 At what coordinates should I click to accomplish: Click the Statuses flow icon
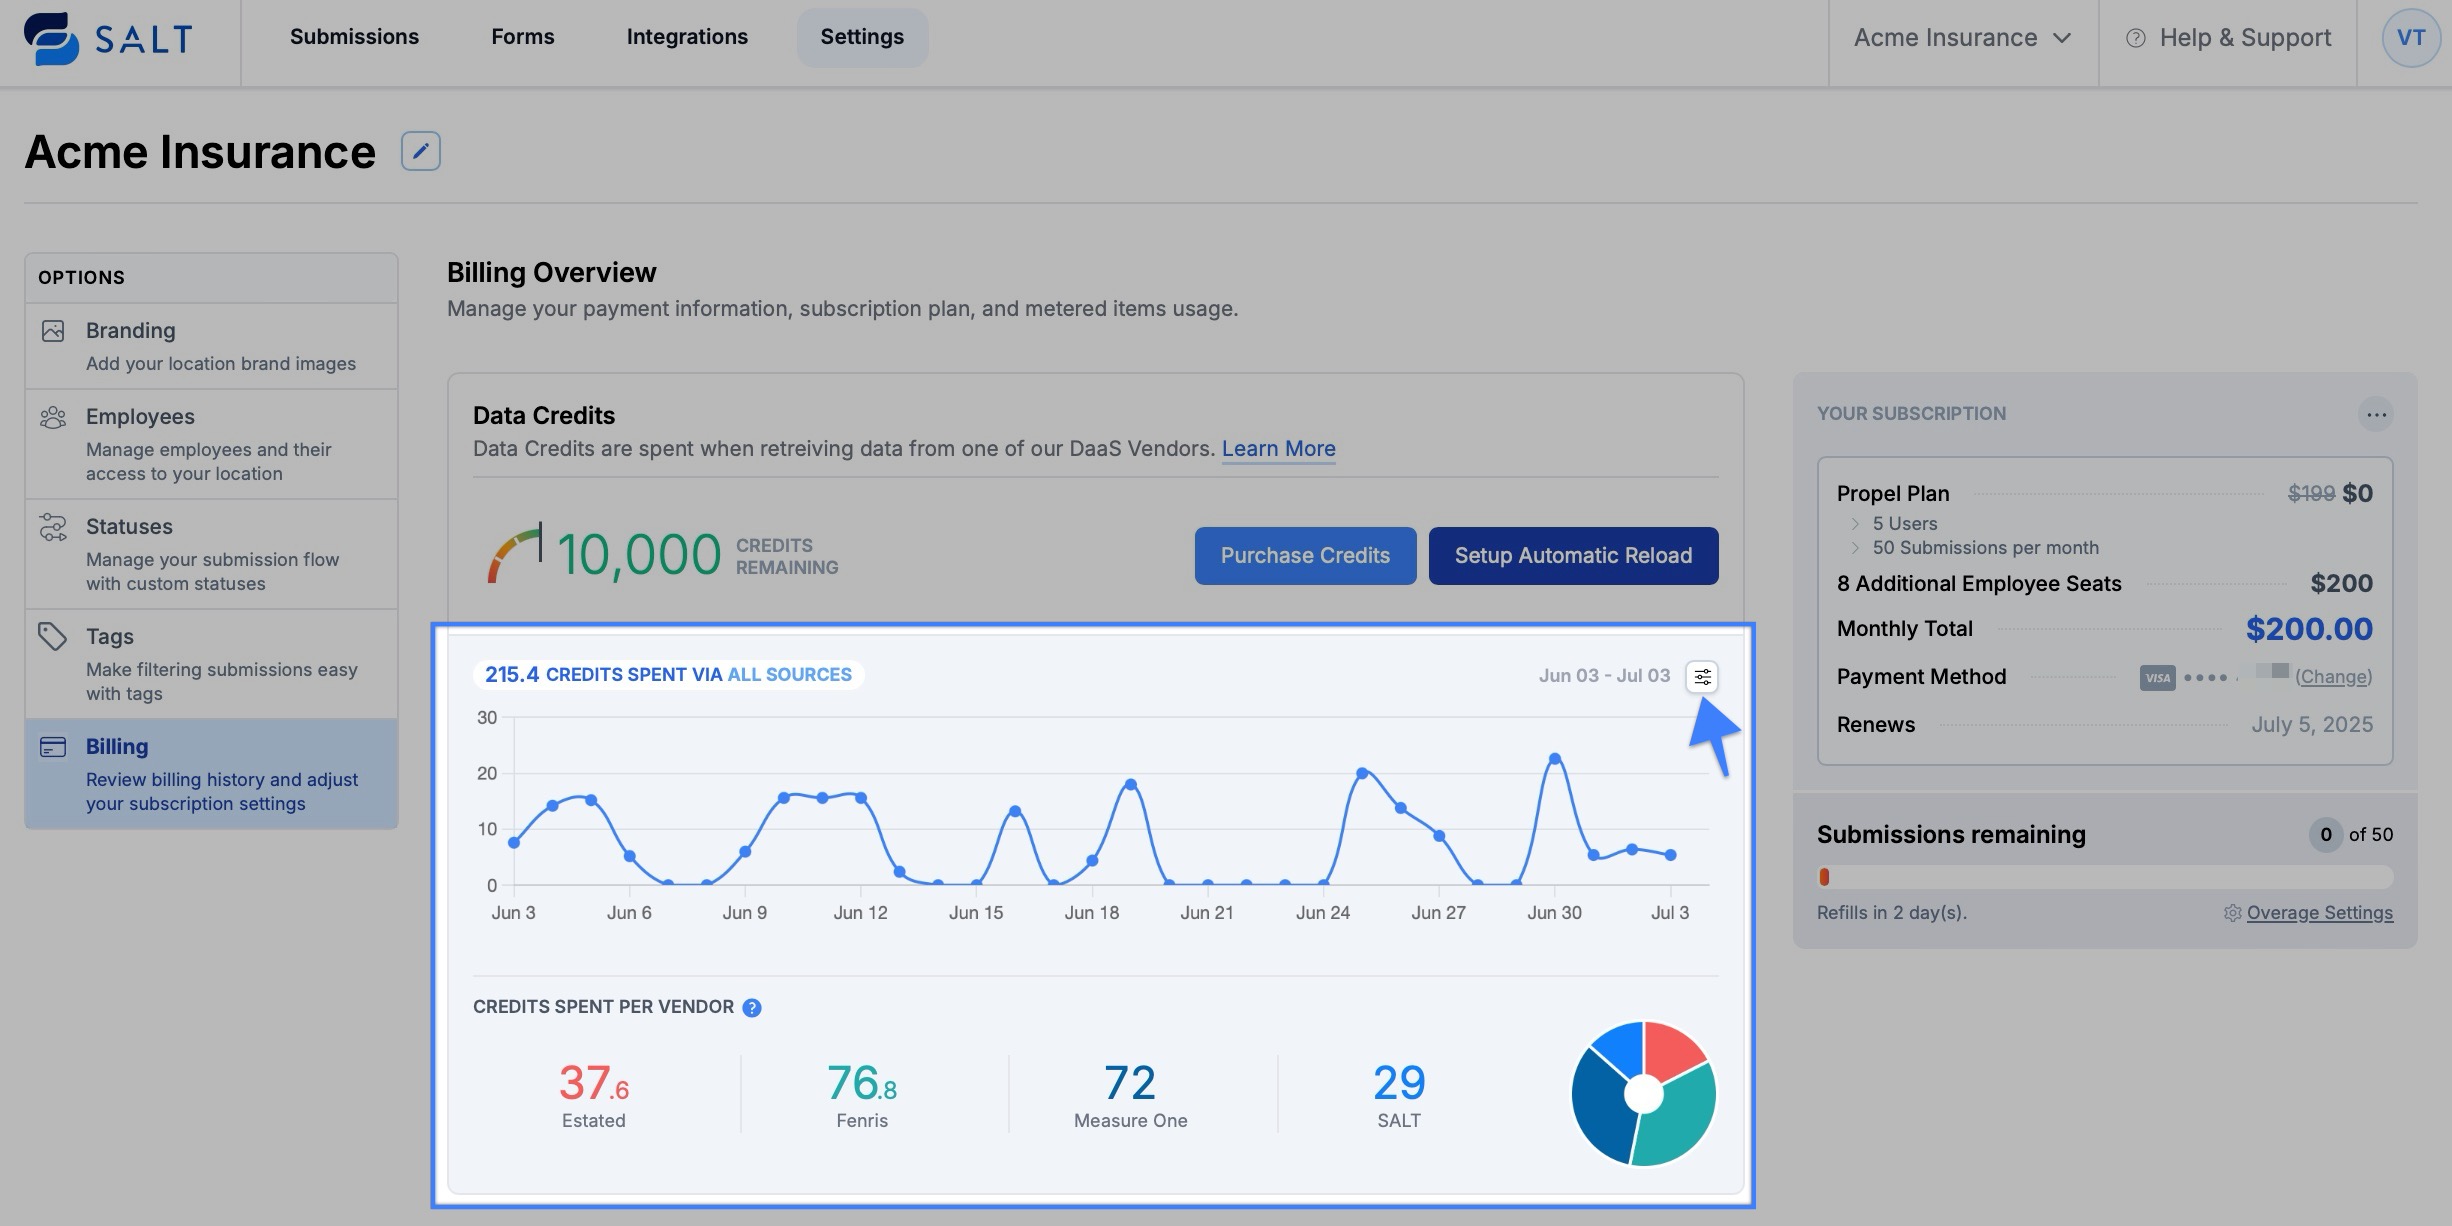tap(53, 527)
